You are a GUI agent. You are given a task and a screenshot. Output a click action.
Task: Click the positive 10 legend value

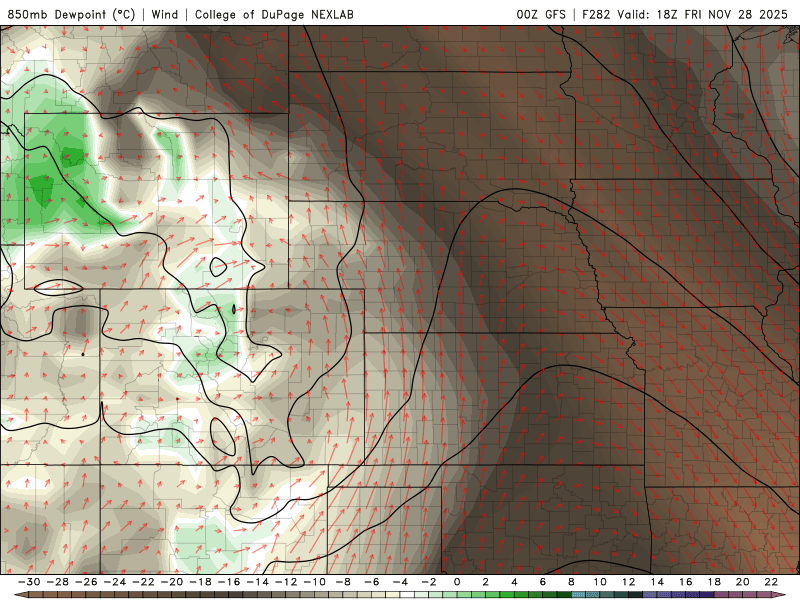click(600, 582)
